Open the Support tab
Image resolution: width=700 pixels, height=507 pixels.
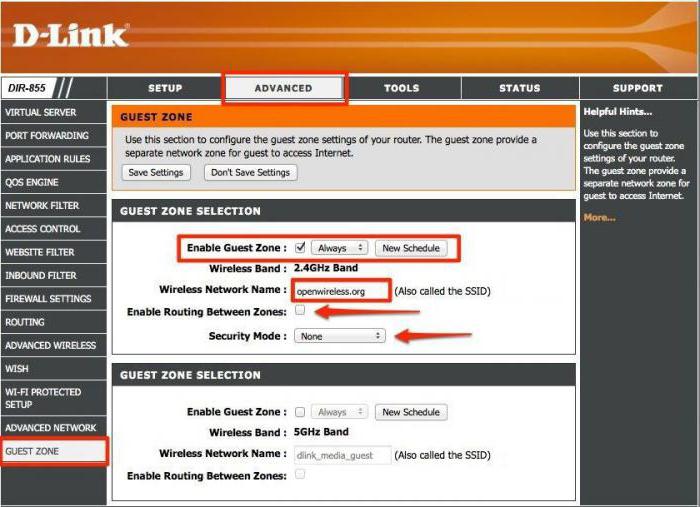pos(638,88)
